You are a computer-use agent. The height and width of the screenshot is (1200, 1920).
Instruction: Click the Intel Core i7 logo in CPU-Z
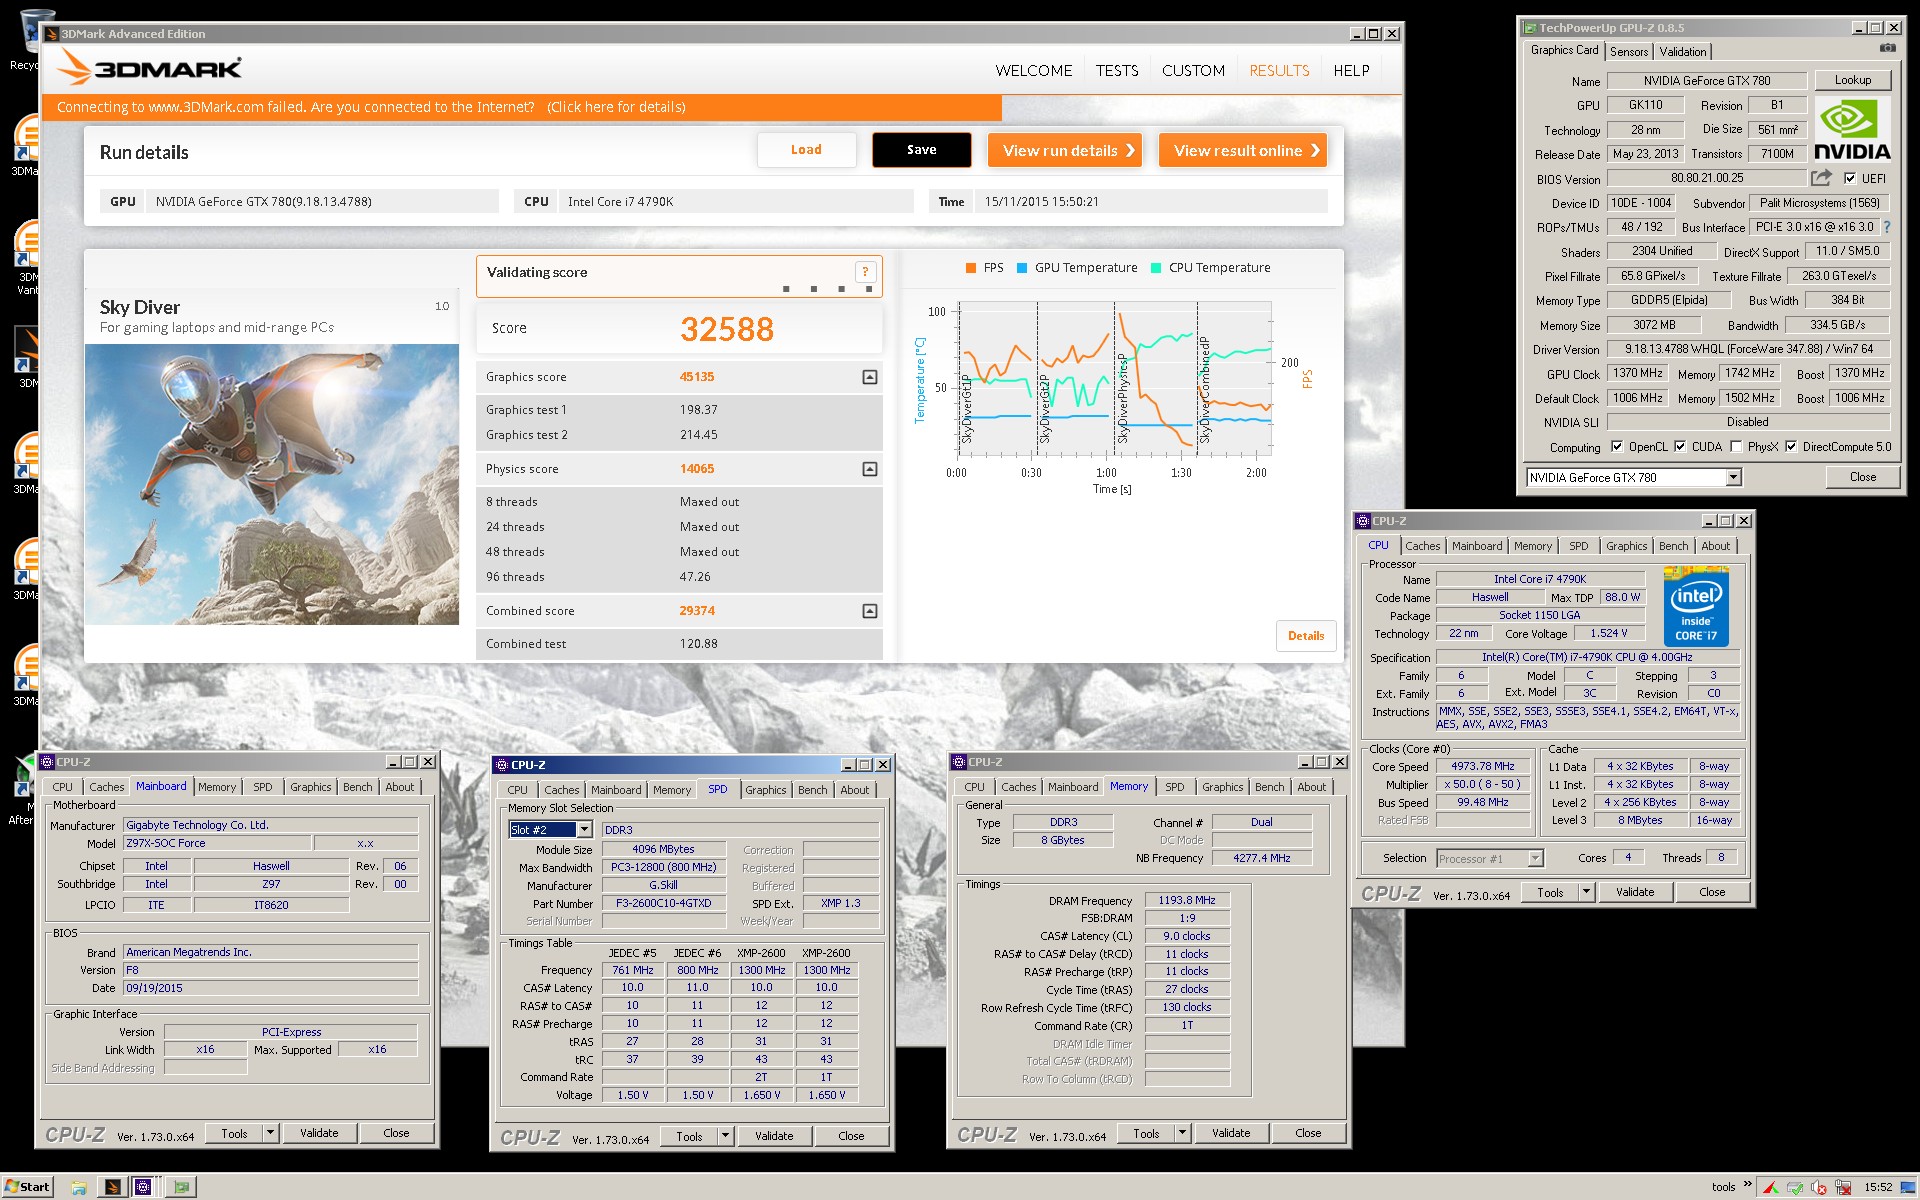[x=1696, y=606]
